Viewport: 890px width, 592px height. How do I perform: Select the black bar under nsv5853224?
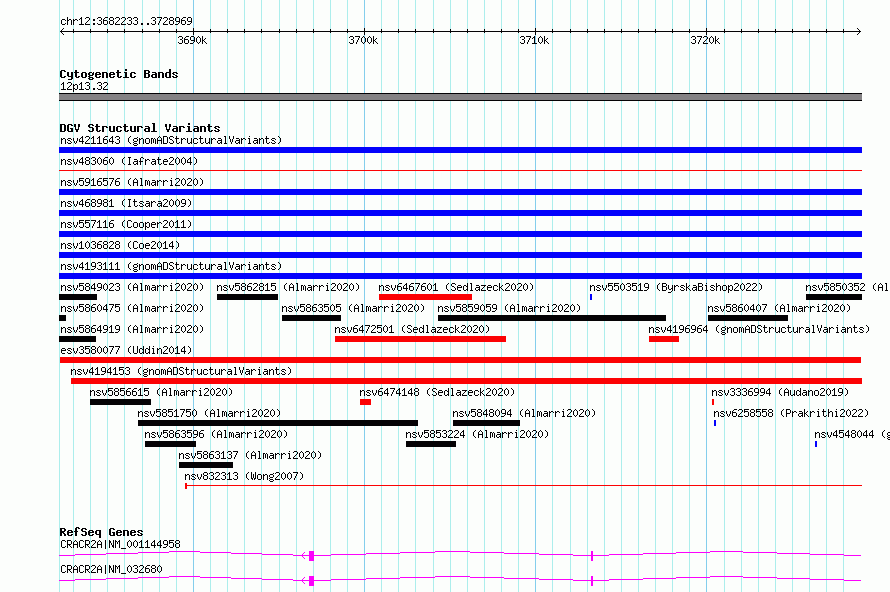[431, 444]
